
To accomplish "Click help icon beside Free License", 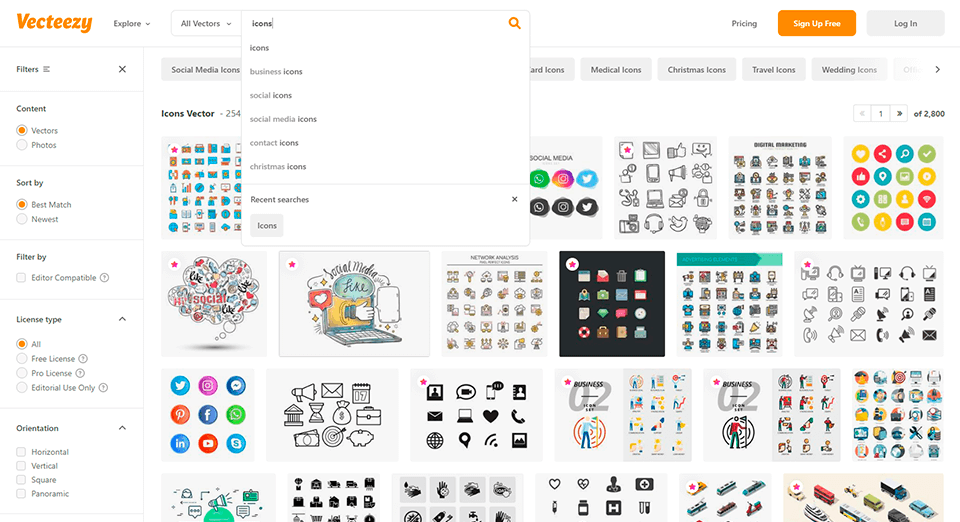I will coord(83,358).
